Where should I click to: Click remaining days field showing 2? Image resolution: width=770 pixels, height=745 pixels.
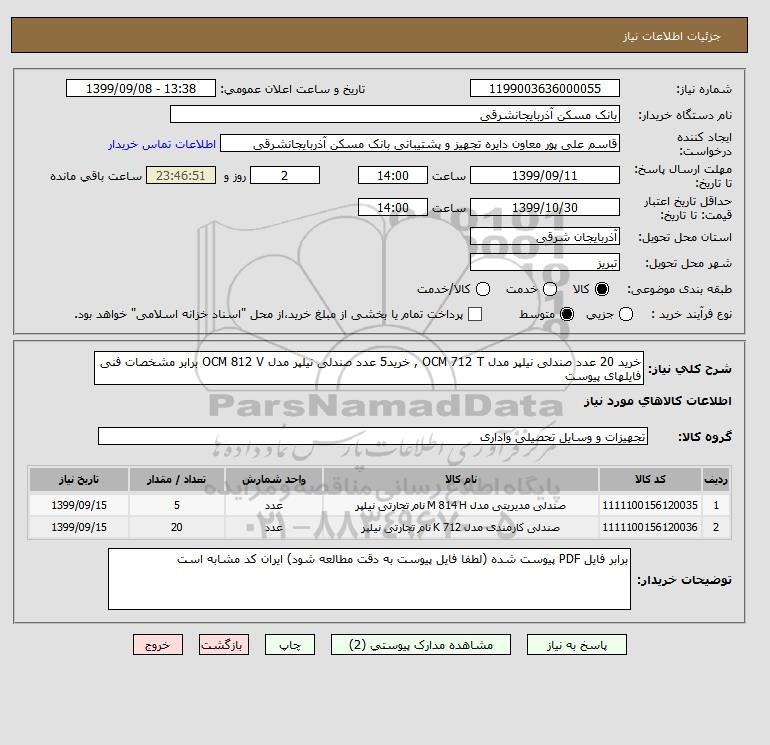point(285,175)
